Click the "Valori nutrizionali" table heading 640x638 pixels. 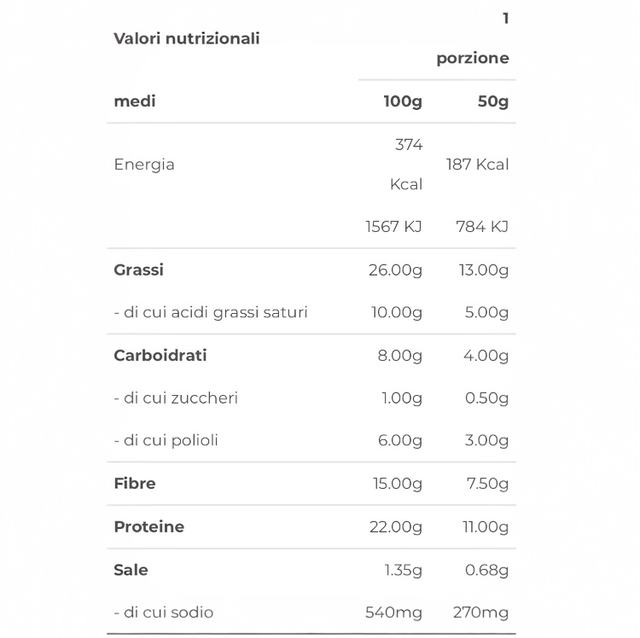point(187,38)
